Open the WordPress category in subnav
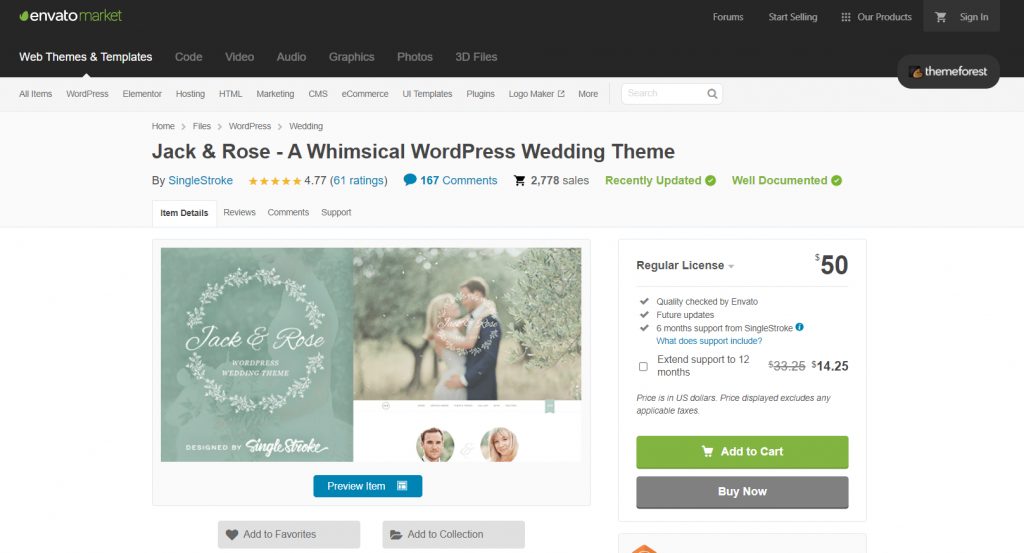 (87, 94)
